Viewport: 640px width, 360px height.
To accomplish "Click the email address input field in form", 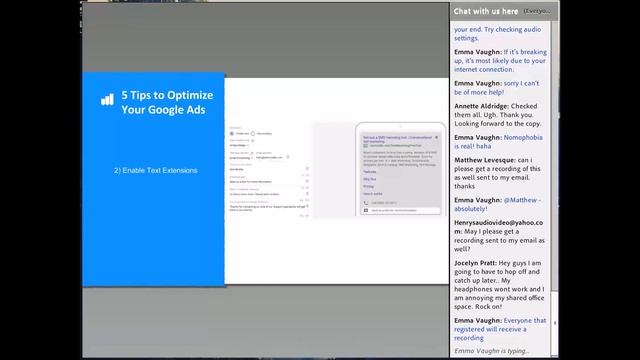I will click(x=269, y=158).
